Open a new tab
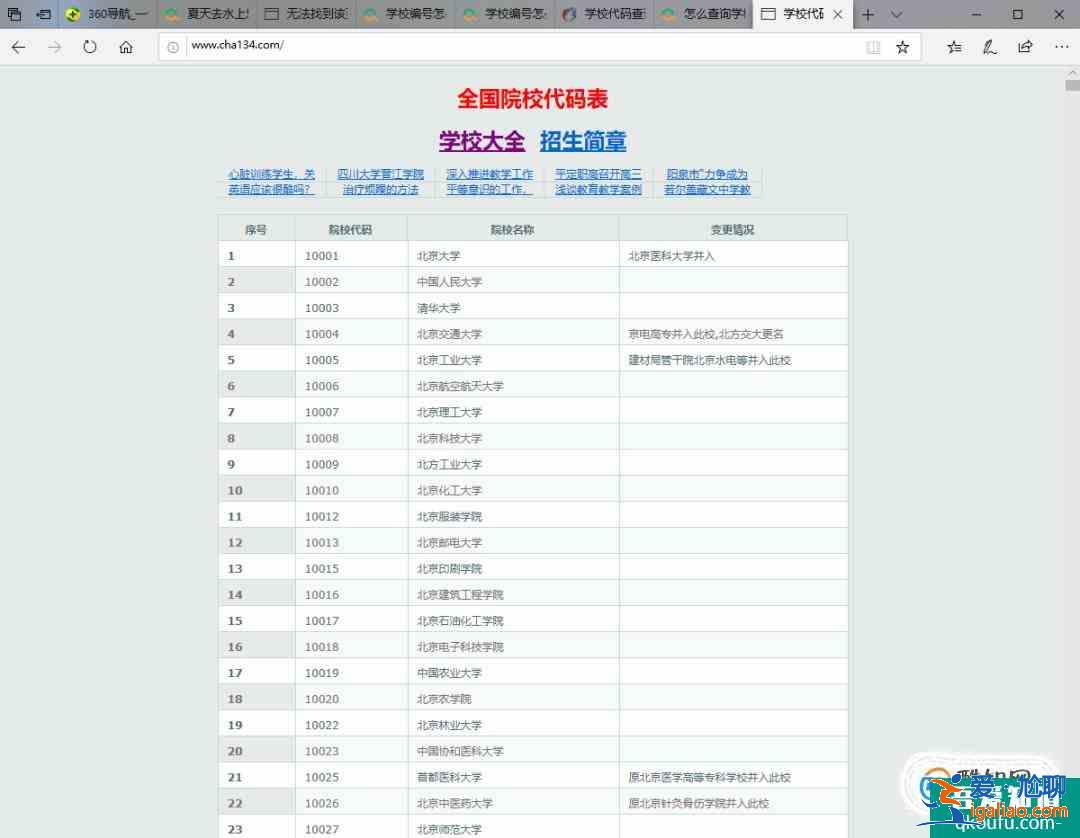 tap(868, 14)
